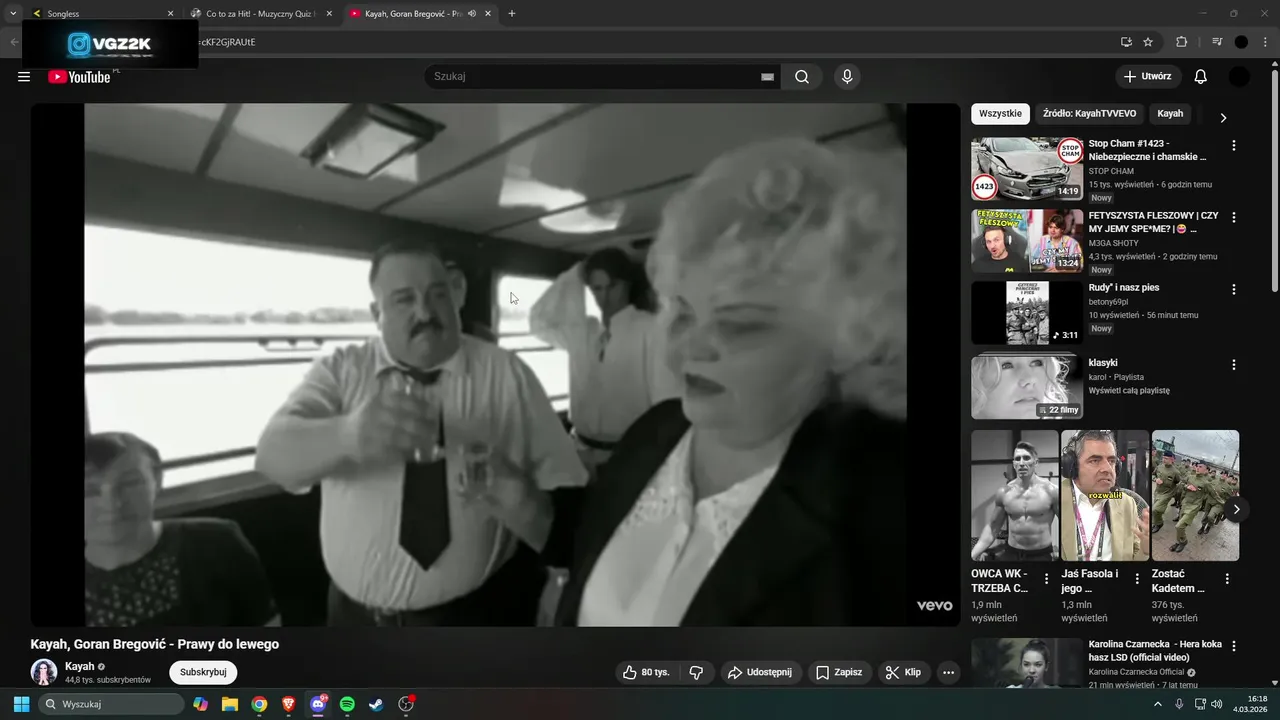Select the Wszystkie filter chip
The image size is (1280, 720).
(x=1000, y=113)
